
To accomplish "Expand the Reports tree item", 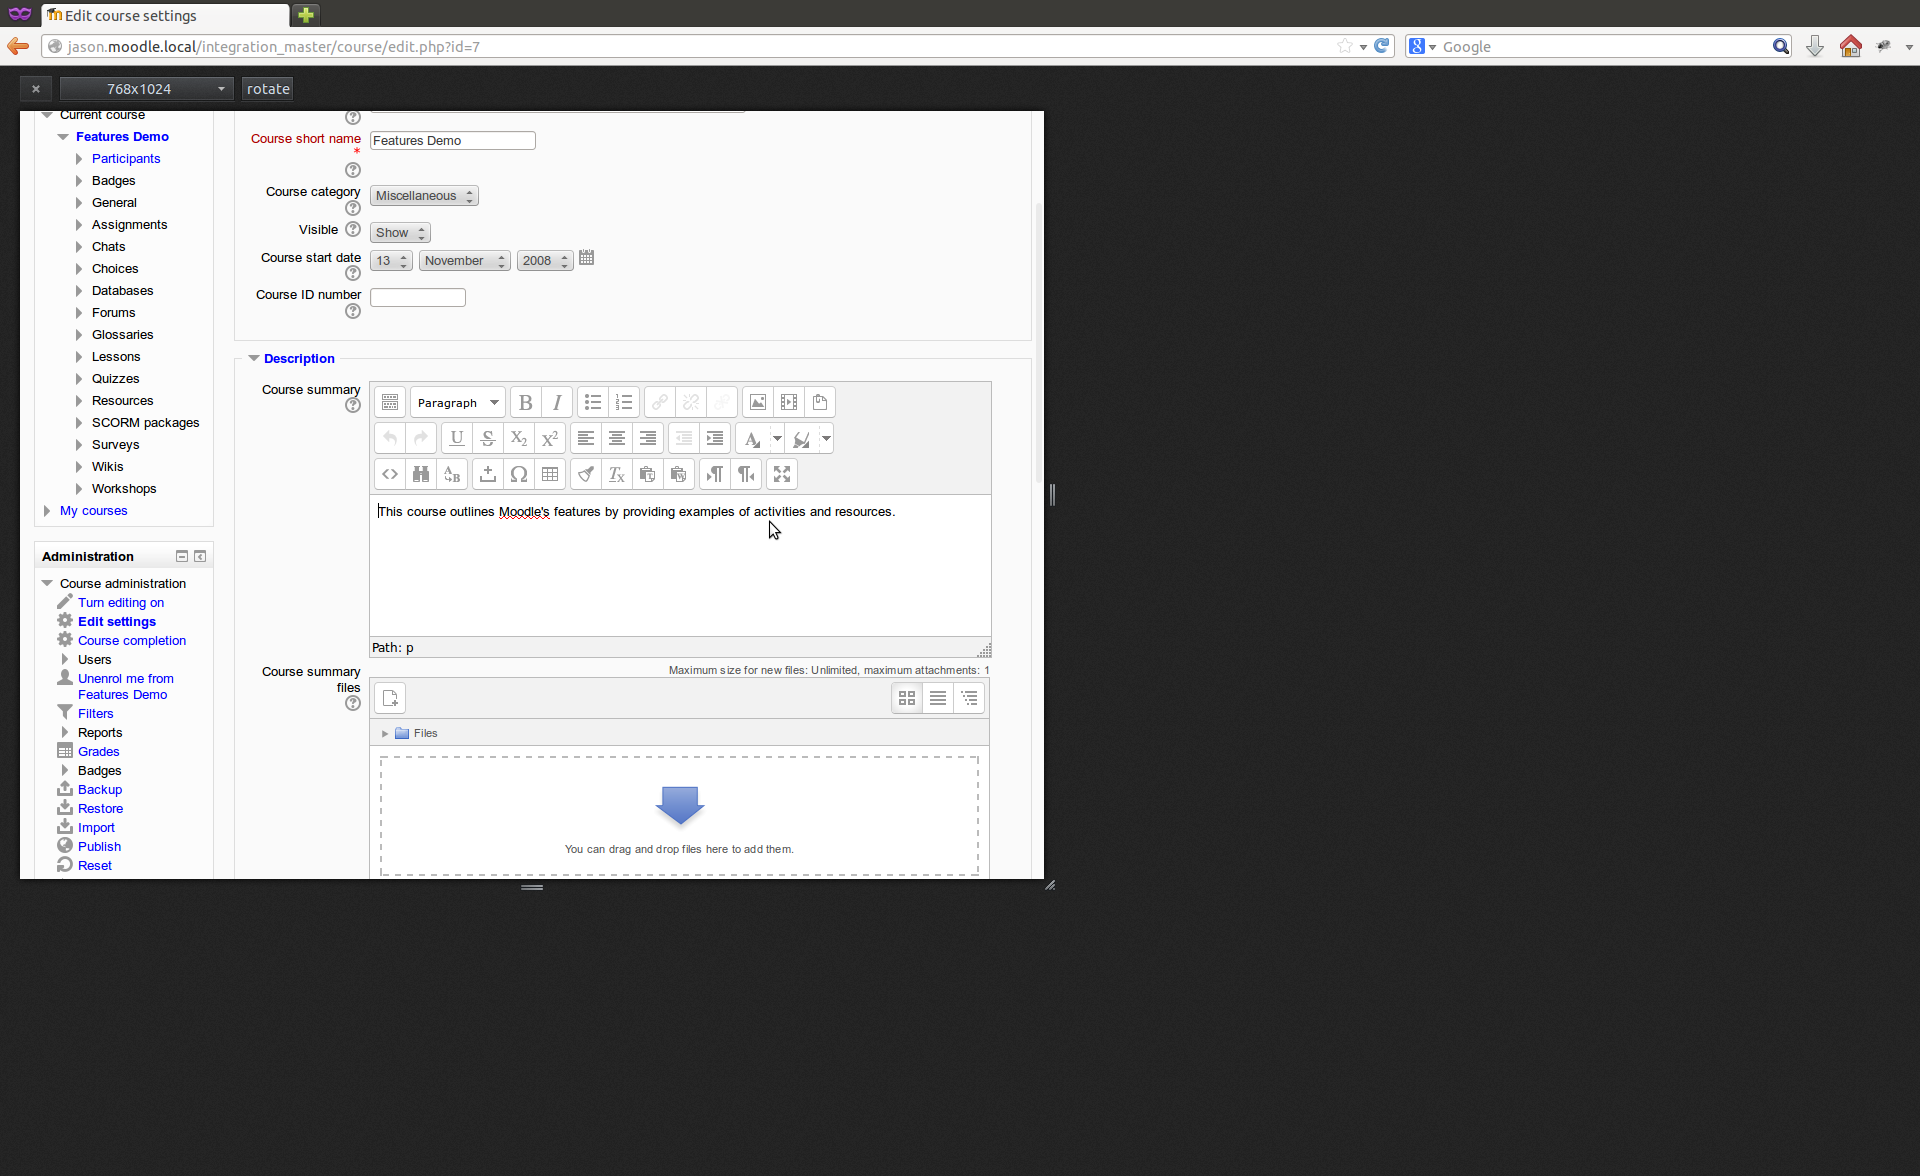I will pyautogui.click(x=65, y=733).
